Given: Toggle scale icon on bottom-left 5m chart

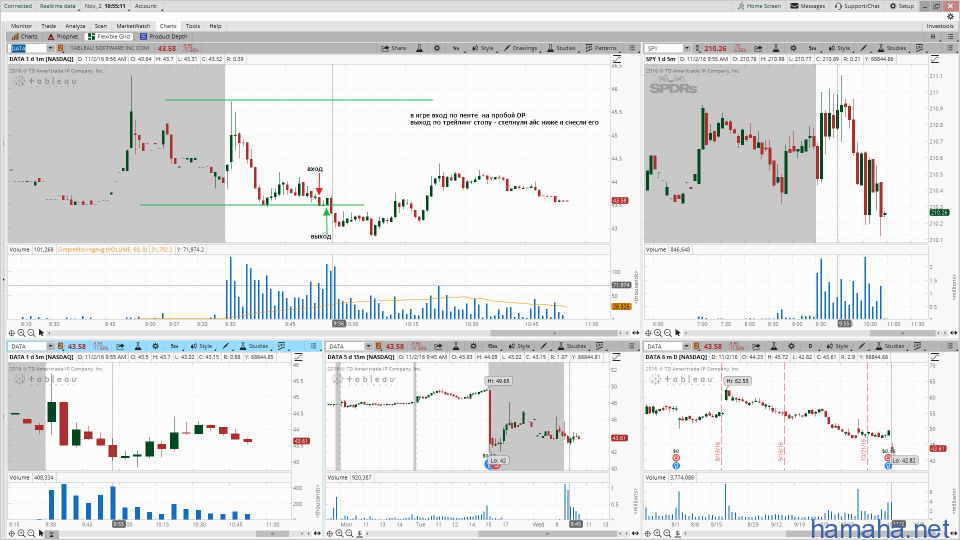Looking at the screenshot, I should 299,357.
